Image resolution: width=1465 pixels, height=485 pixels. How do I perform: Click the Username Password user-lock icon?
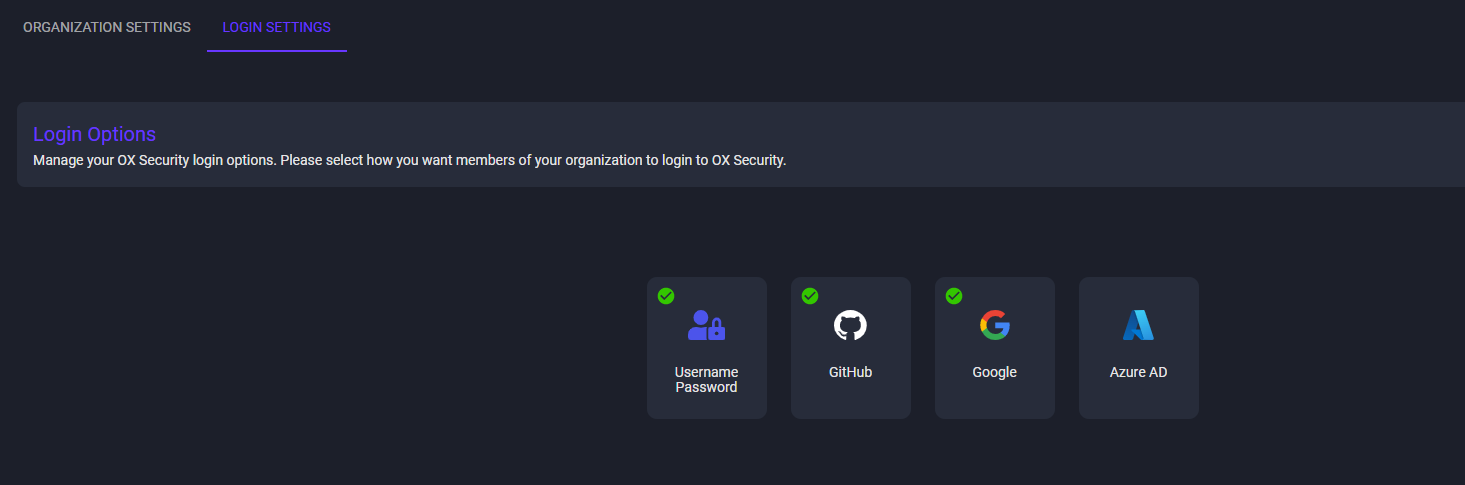[707, 325]
